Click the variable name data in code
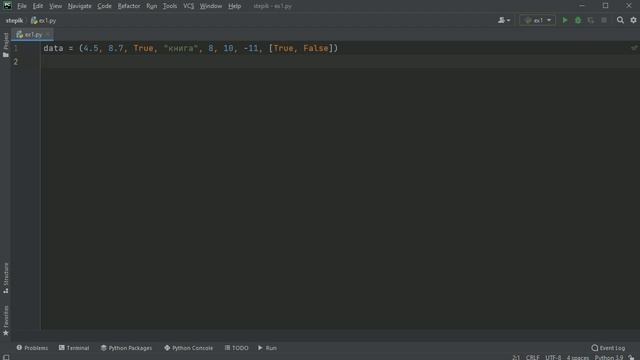 53,48
